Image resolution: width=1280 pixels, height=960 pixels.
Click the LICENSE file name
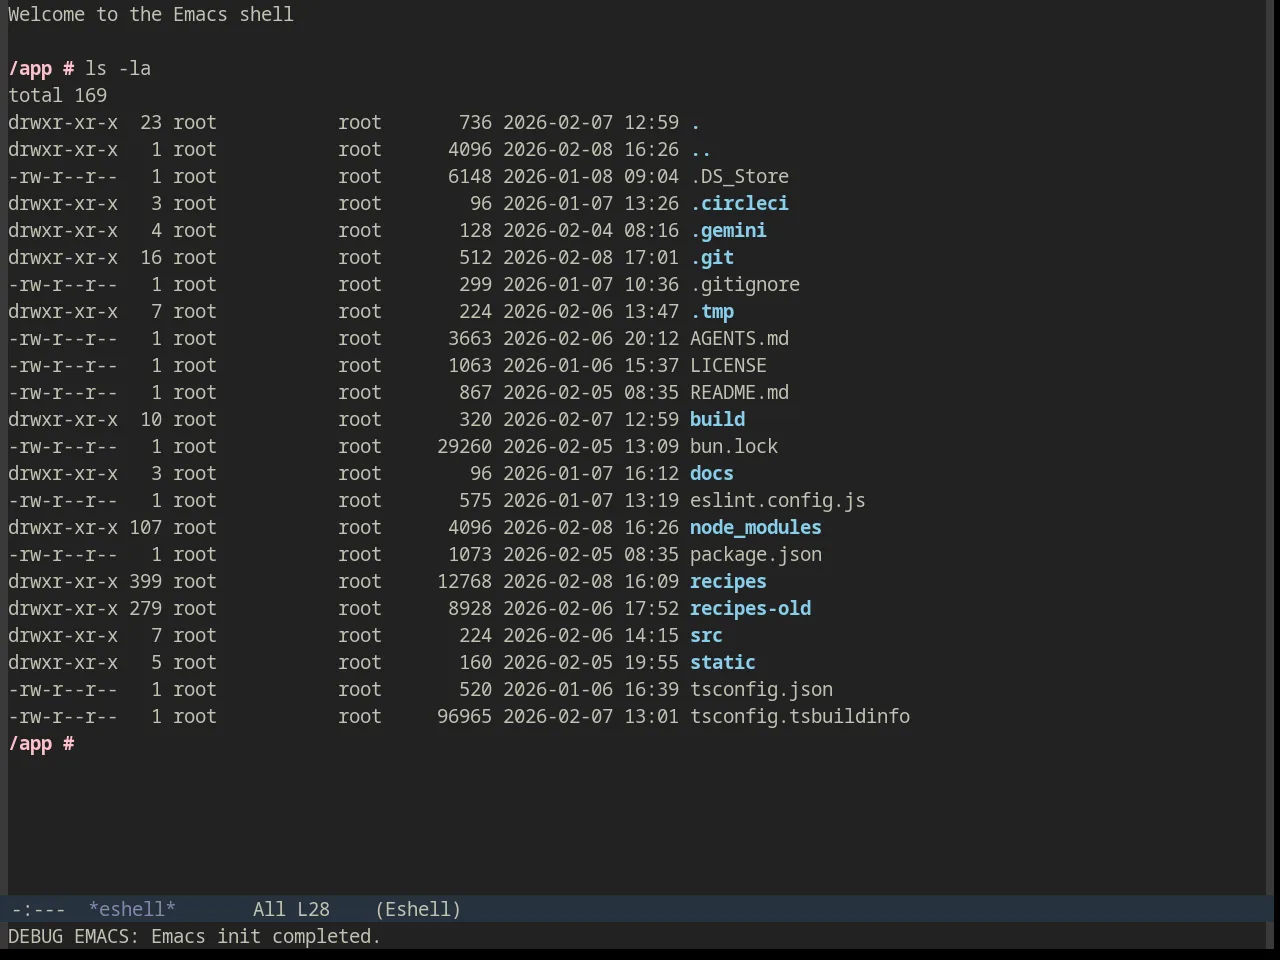pos(728,365)
